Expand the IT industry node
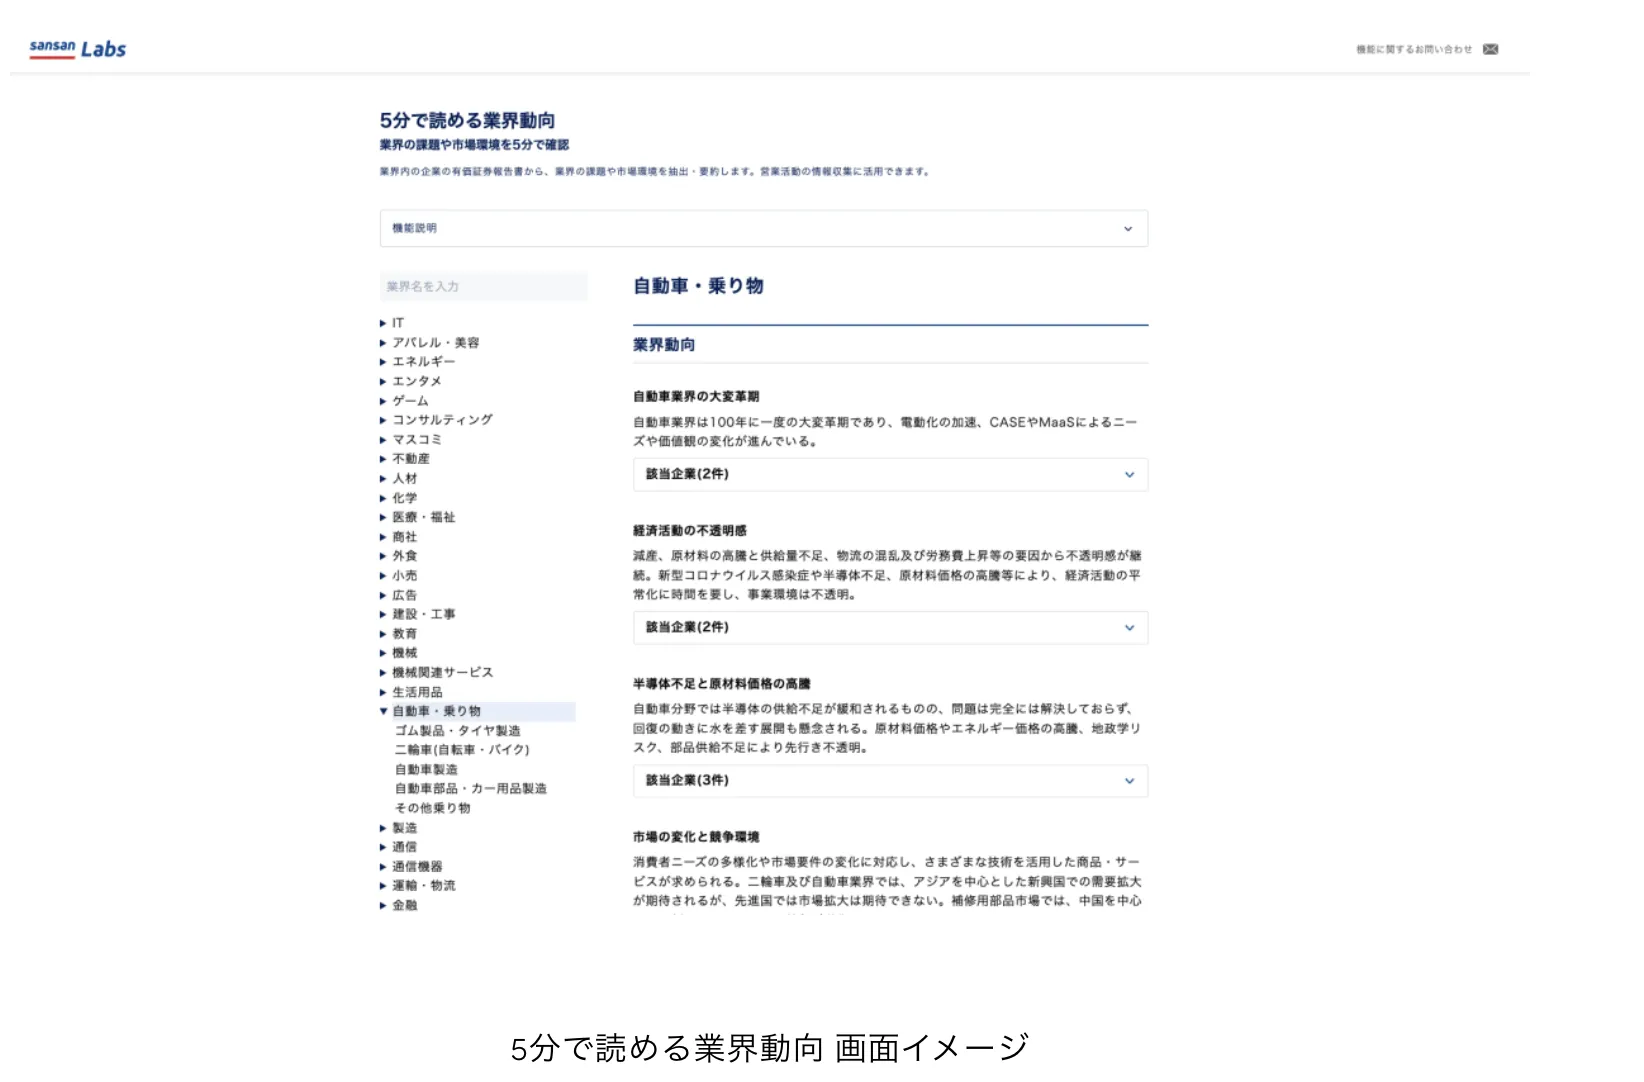1644x1082 pixels. coord(392,323)
